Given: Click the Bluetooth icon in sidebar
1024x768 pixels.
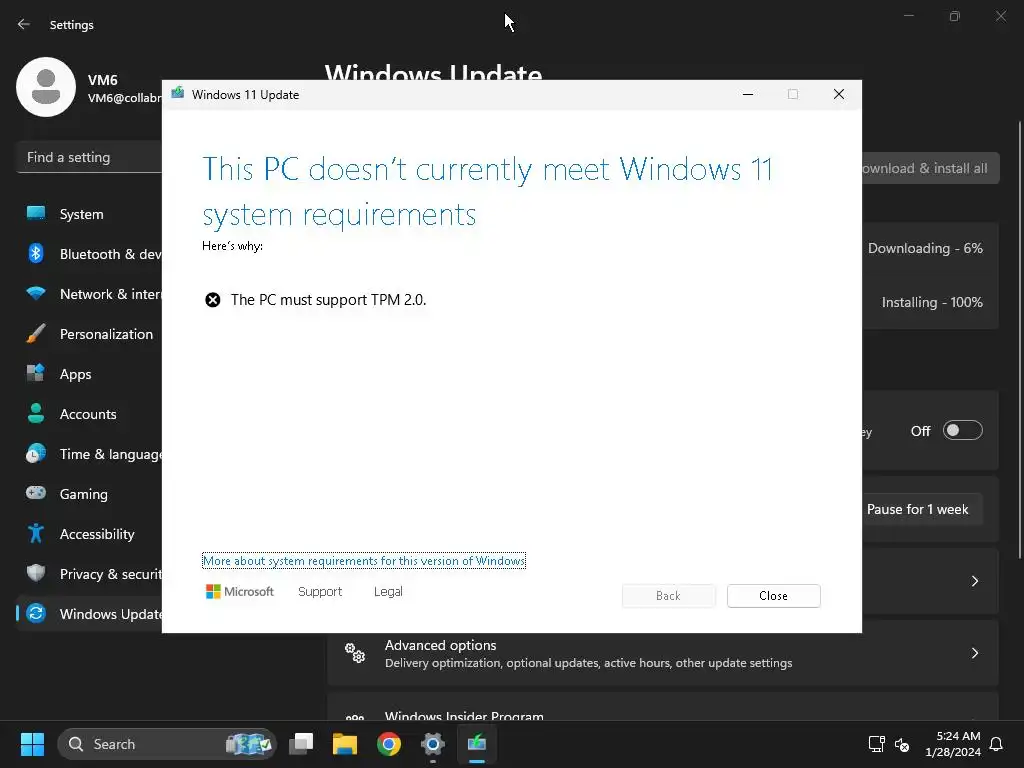Looking at the screenshot, I should click(x=36, y=253).
